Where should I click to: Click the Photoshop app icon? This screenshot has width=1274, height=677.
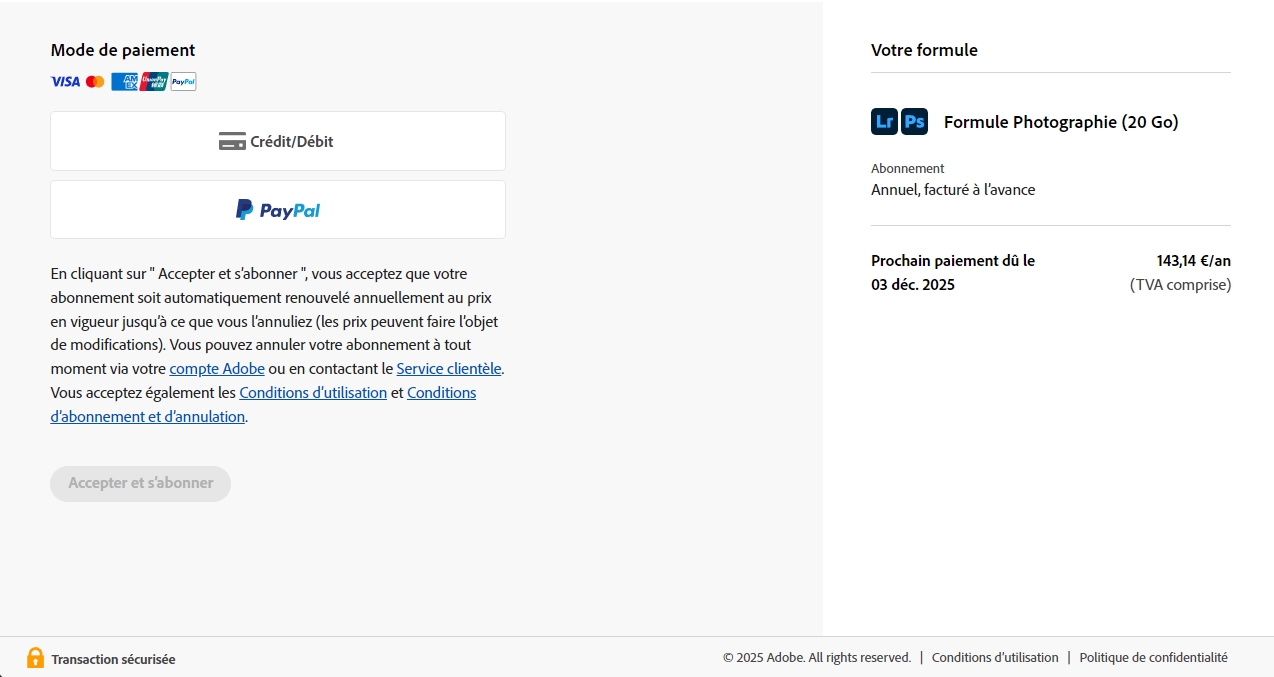click(914, 122)
